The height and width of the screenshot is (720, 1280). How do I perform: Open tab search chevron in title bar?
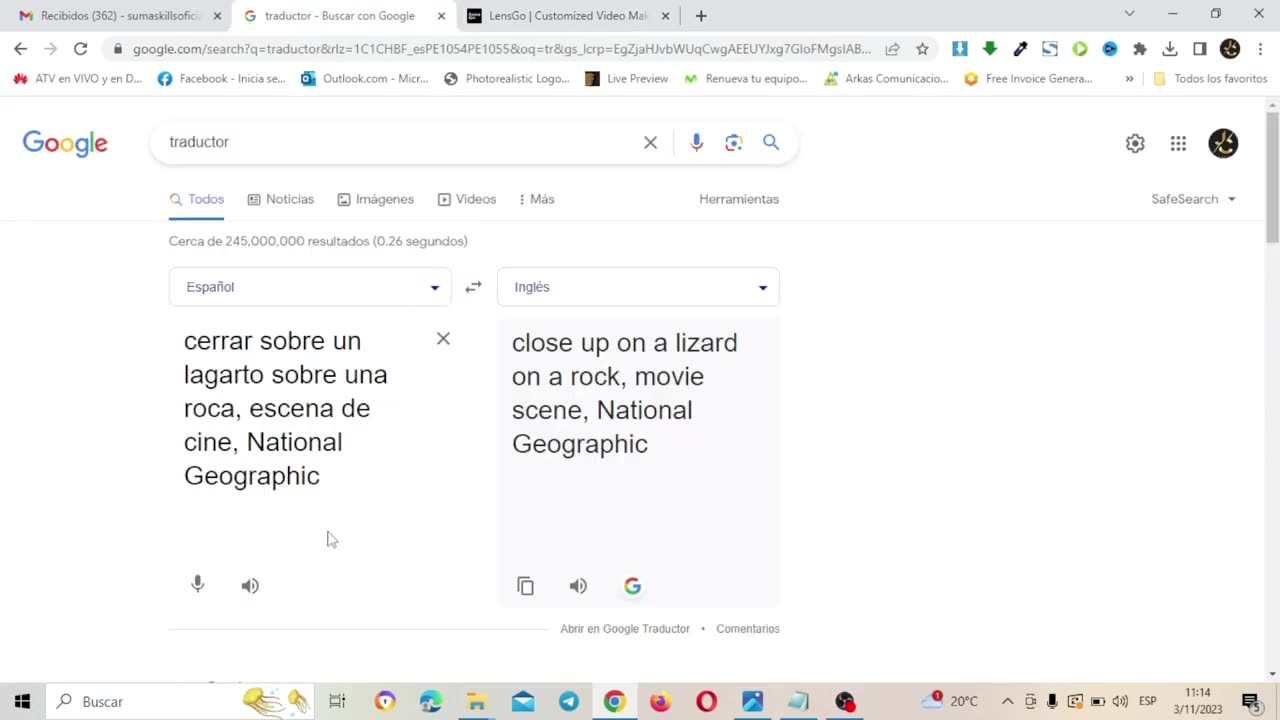tap(1129, 14)
